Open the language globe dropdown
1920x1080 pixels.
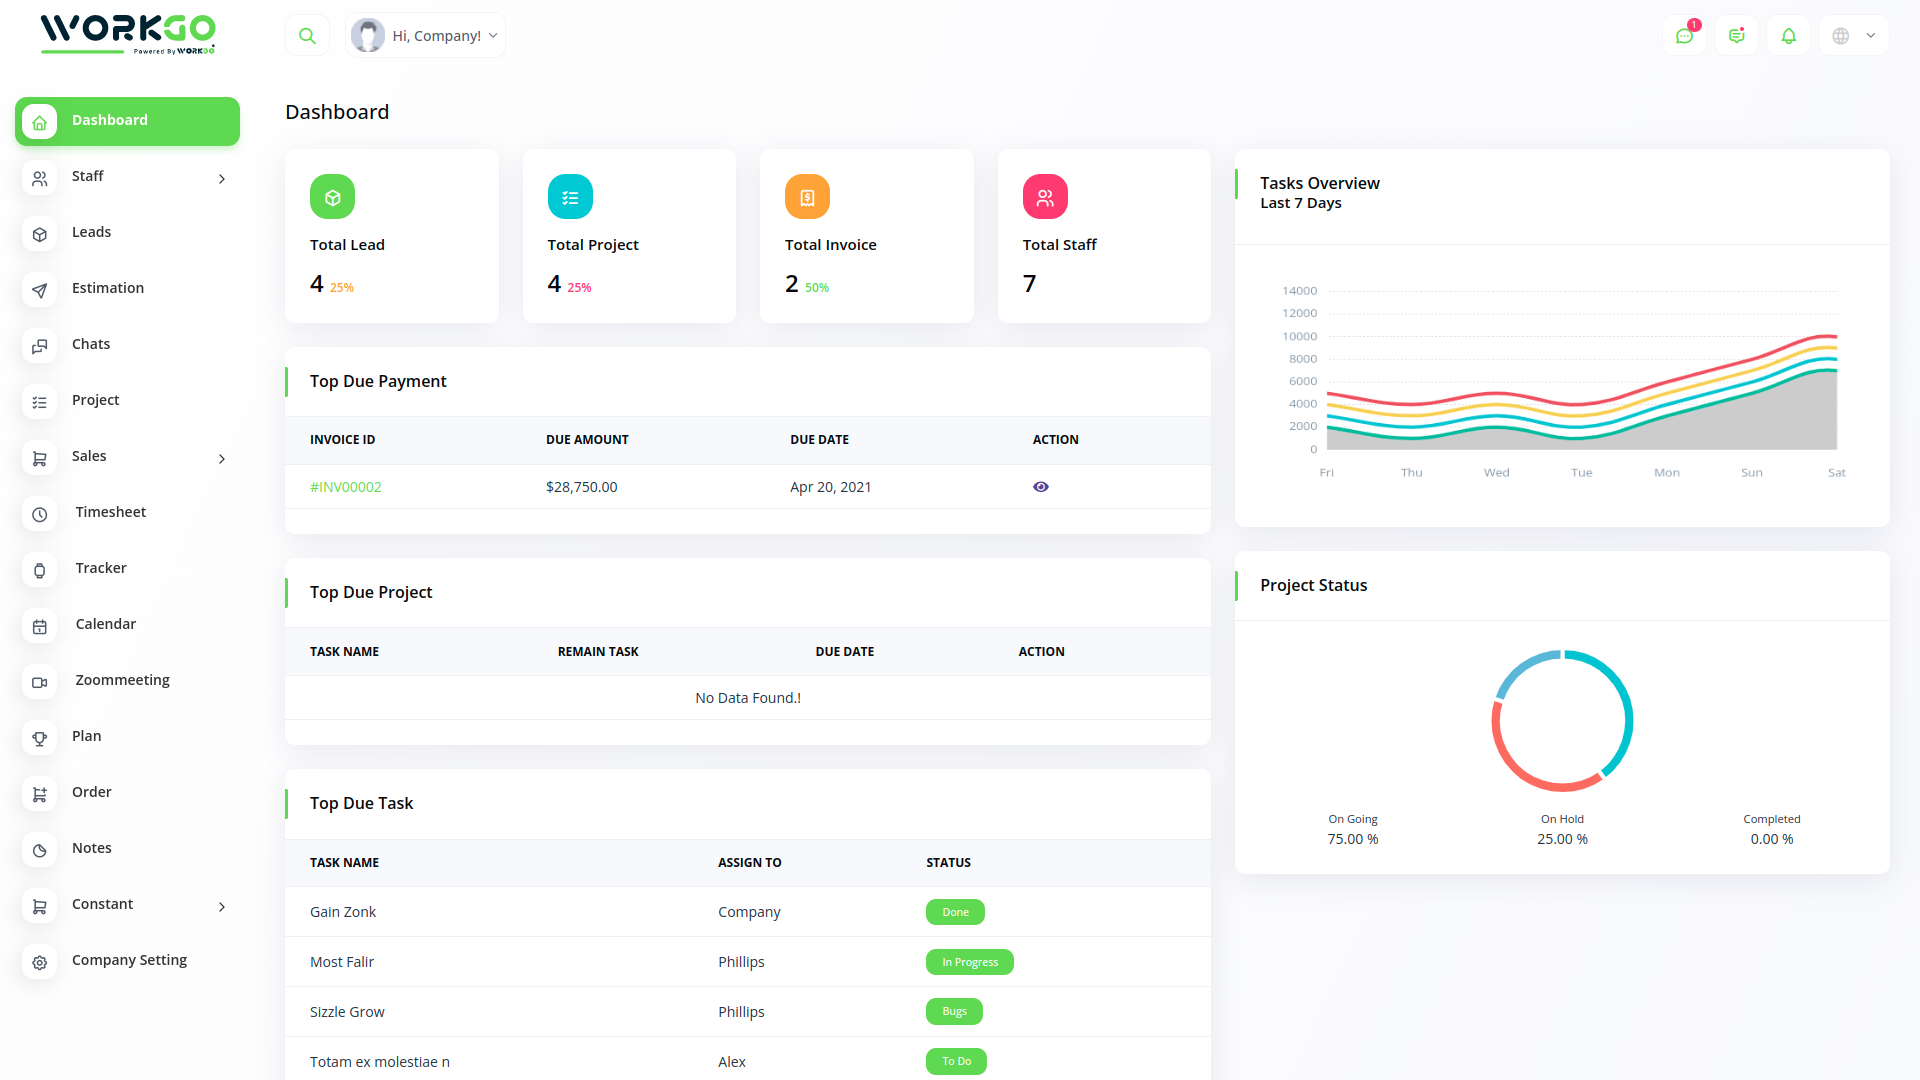coord(1852,35)
